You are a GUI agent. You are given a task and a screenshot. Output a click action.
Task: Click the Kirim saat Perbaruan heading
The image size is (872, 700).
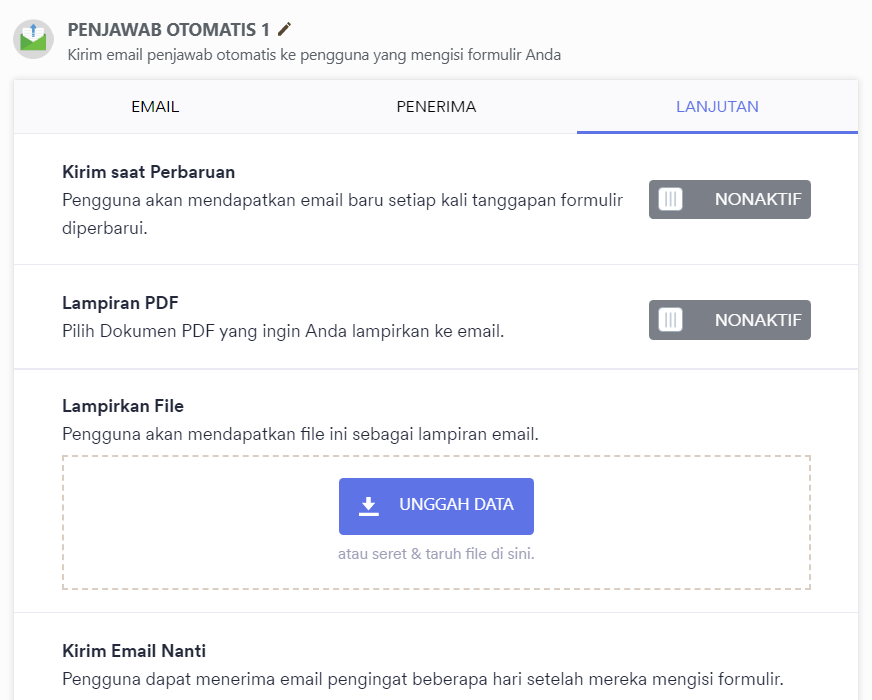click(x=148, y=172)
